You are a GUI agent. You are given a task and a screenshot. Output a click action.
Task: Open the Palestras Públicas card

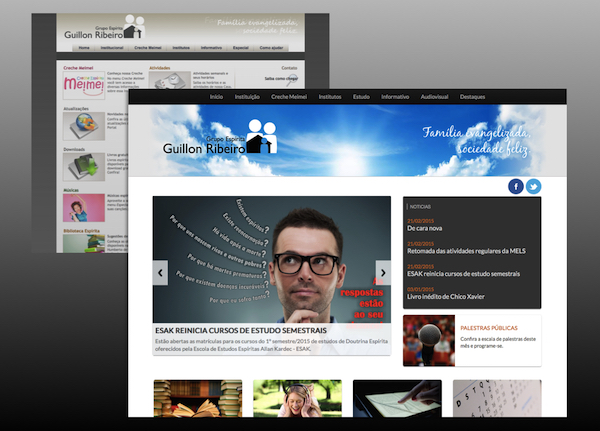pyautogui.click(x=472, y=340)
